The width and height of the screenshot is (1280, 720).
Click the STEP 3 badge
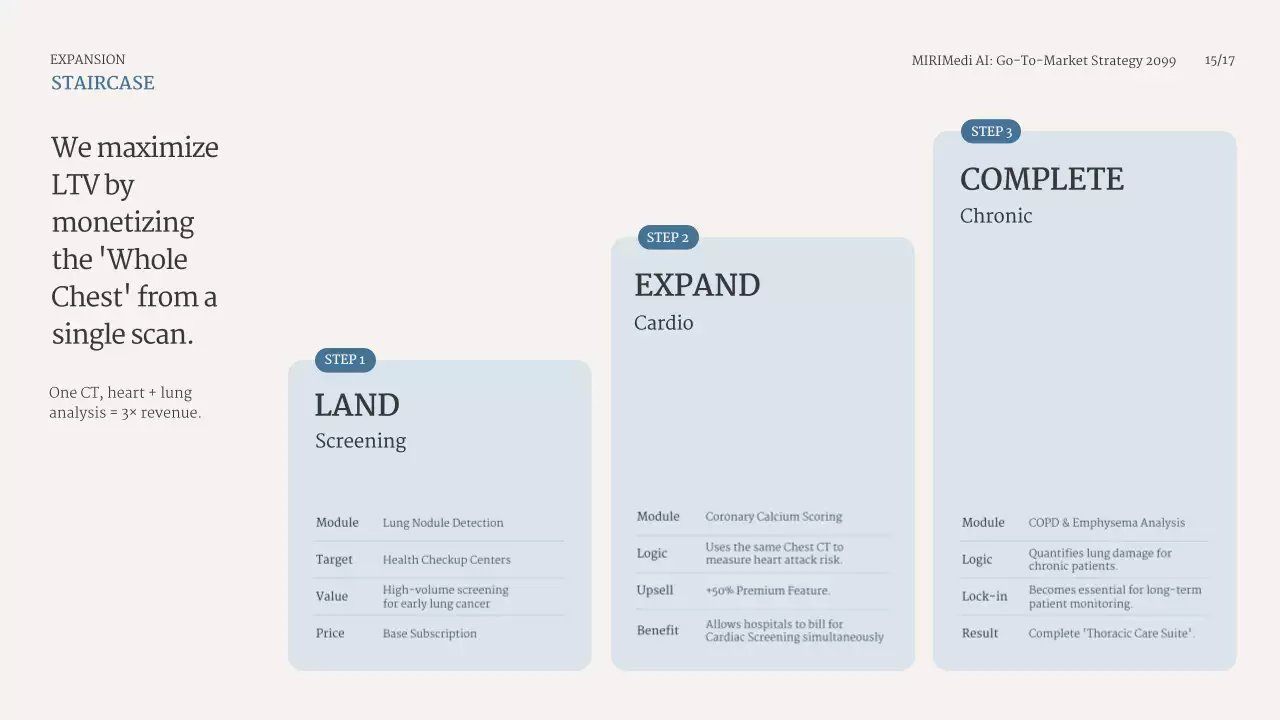tap(991, 132)
